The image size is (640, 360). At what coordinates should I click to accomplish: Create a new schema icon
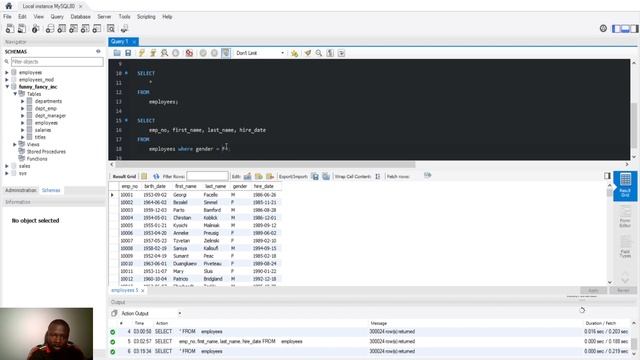[x=50, y=29]
